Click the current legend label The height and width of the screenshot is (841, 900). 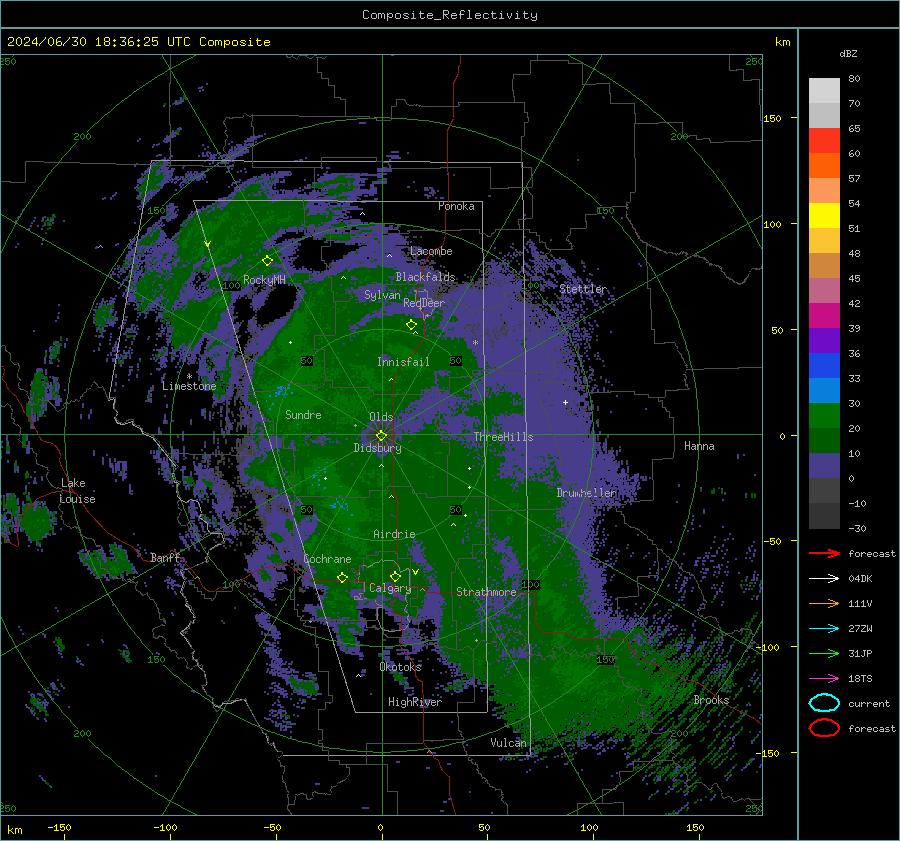(868, 703)
